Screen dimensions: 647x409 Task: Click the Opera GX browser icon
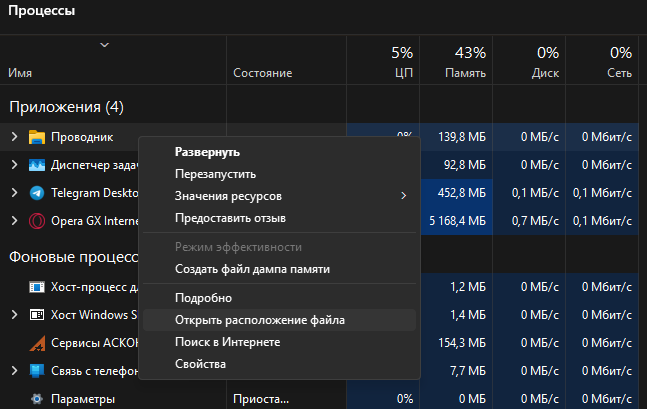pos(37,221)
